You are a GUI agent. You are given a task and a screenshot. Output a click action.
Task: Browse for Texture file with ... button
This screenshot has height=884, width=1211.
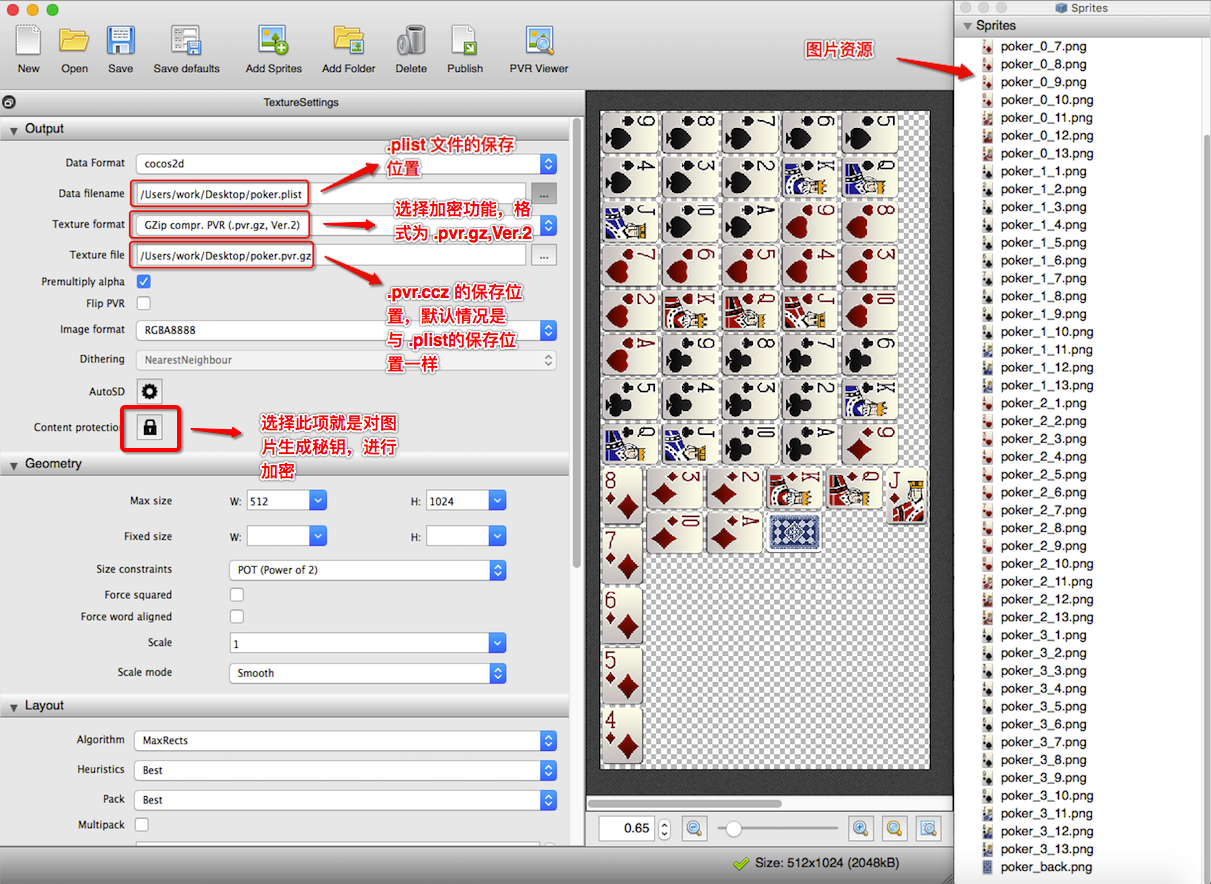click(x=543, y=256)
